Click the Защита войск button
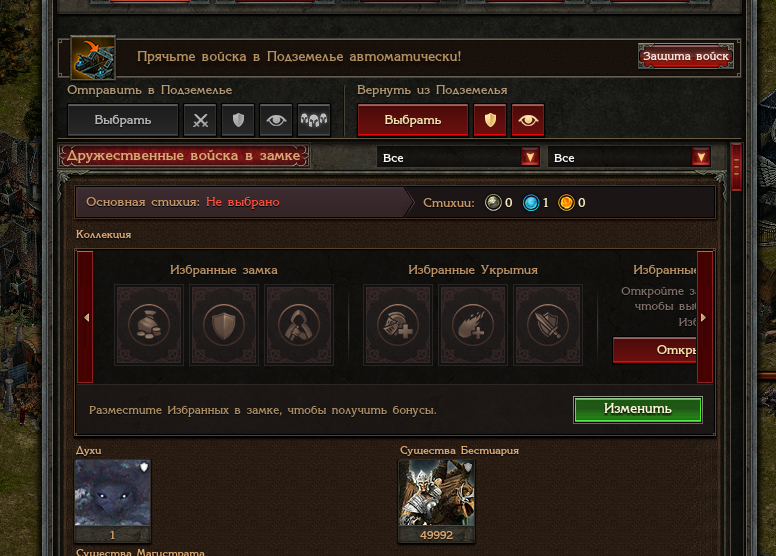The image size is (776, 556). click(685, 56)
